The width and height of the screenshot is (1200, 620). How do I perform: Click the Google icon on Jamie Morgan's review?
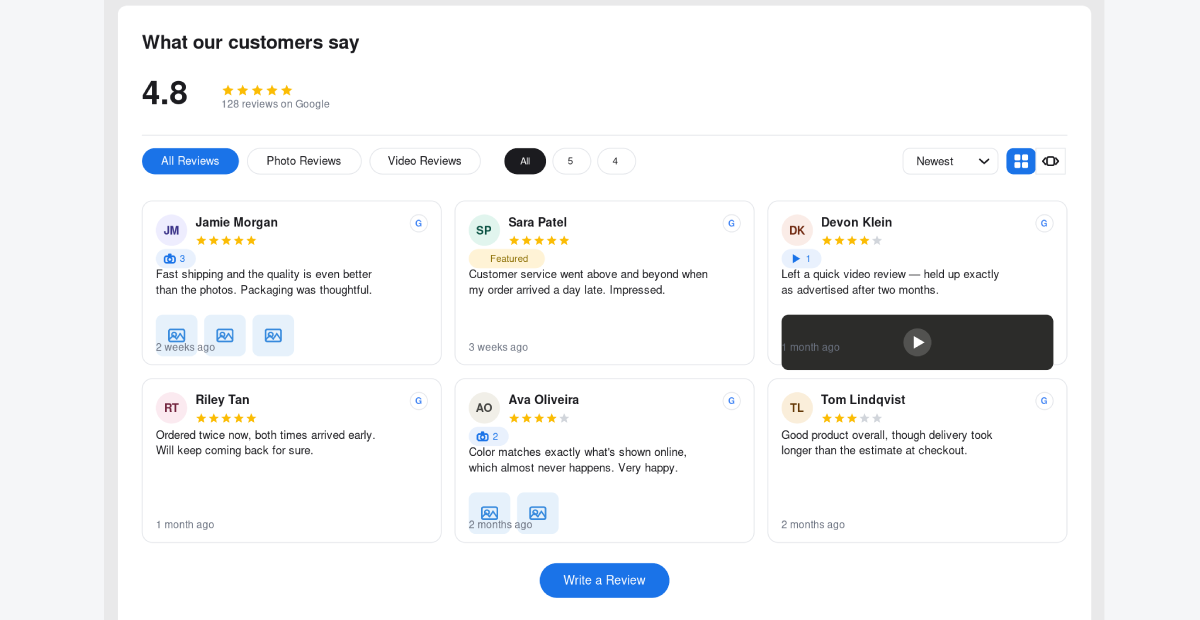pos(419,223)
